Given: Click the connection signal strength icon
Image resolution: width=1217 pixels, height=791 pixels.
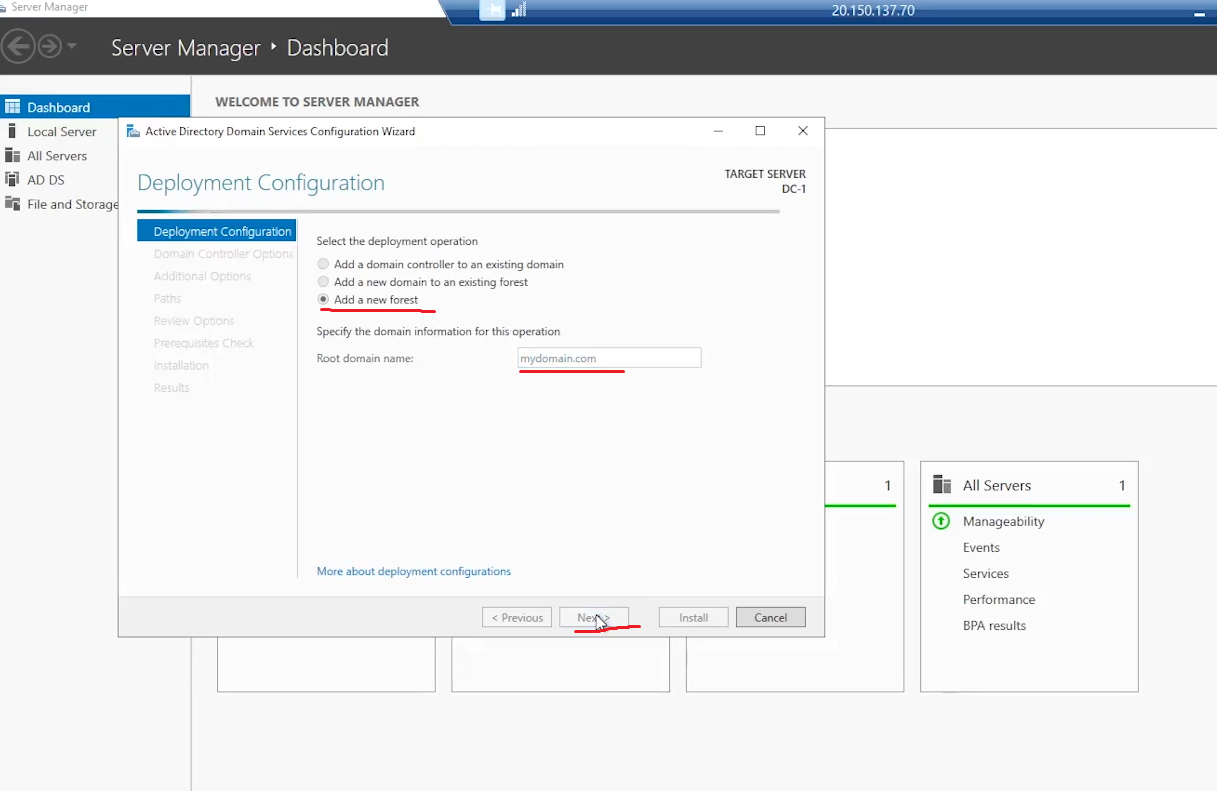Looking at the screenshot, I should click(x=519, y=10).
